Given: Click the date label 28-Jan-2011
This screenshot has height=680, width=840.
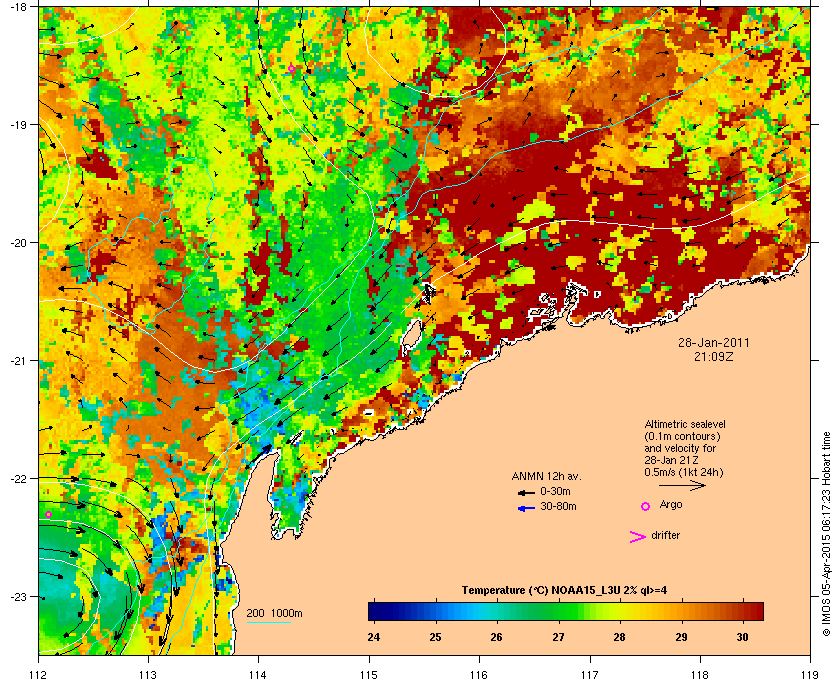Looking at the screenshot, I should pyautogui.click(x=714, y=343).
